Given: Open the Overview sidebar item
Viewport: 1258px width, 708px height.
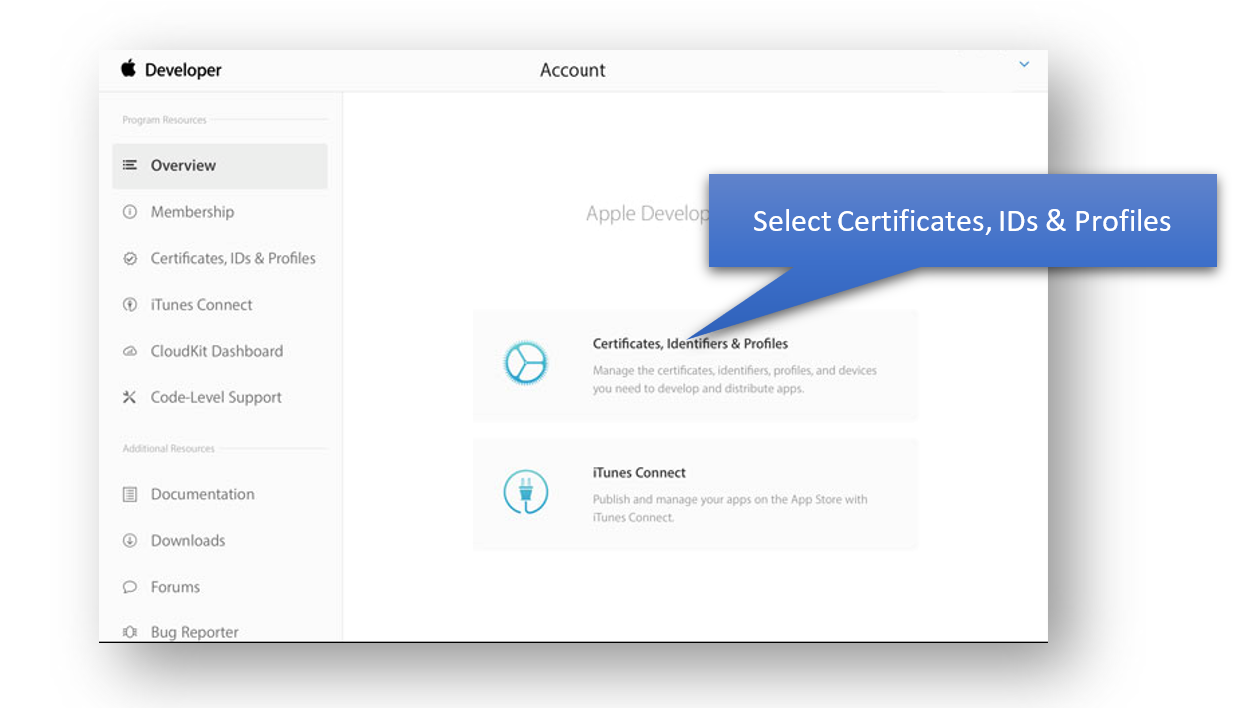Looking at the screenshot, I should point(220,166).
